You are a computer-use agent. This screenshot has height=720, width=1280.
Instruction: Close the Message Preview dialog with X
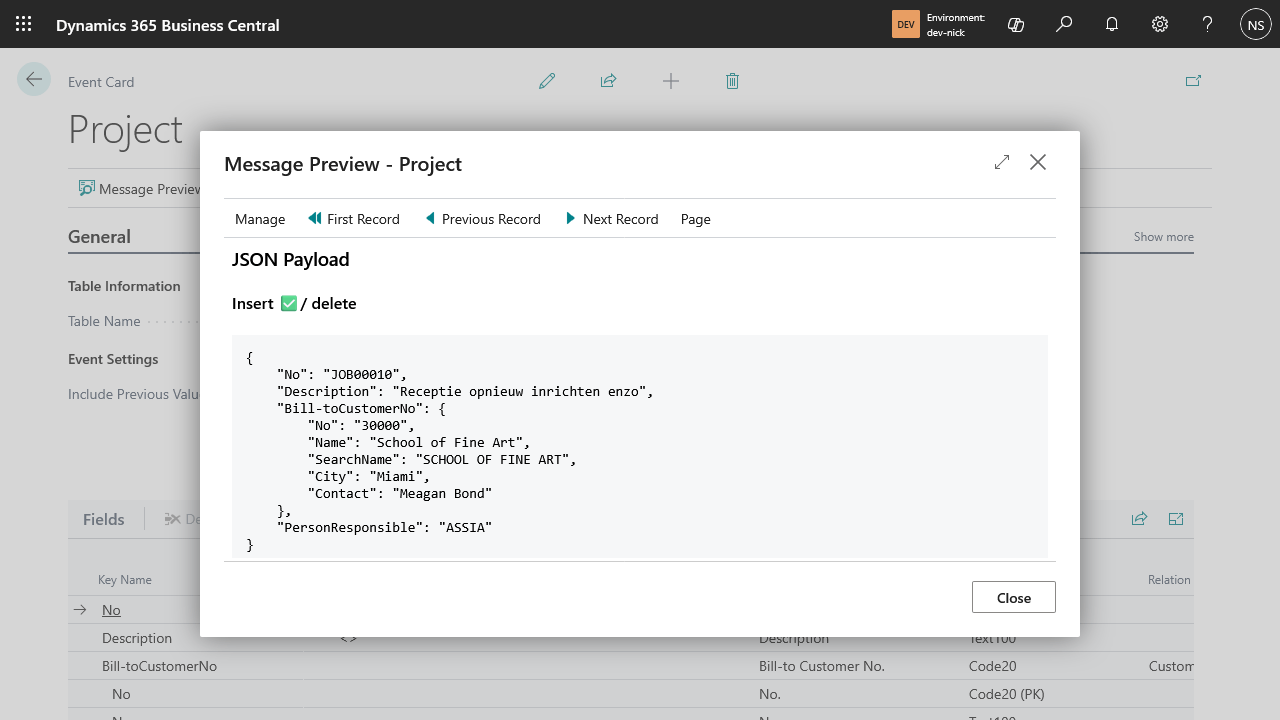1038,162
